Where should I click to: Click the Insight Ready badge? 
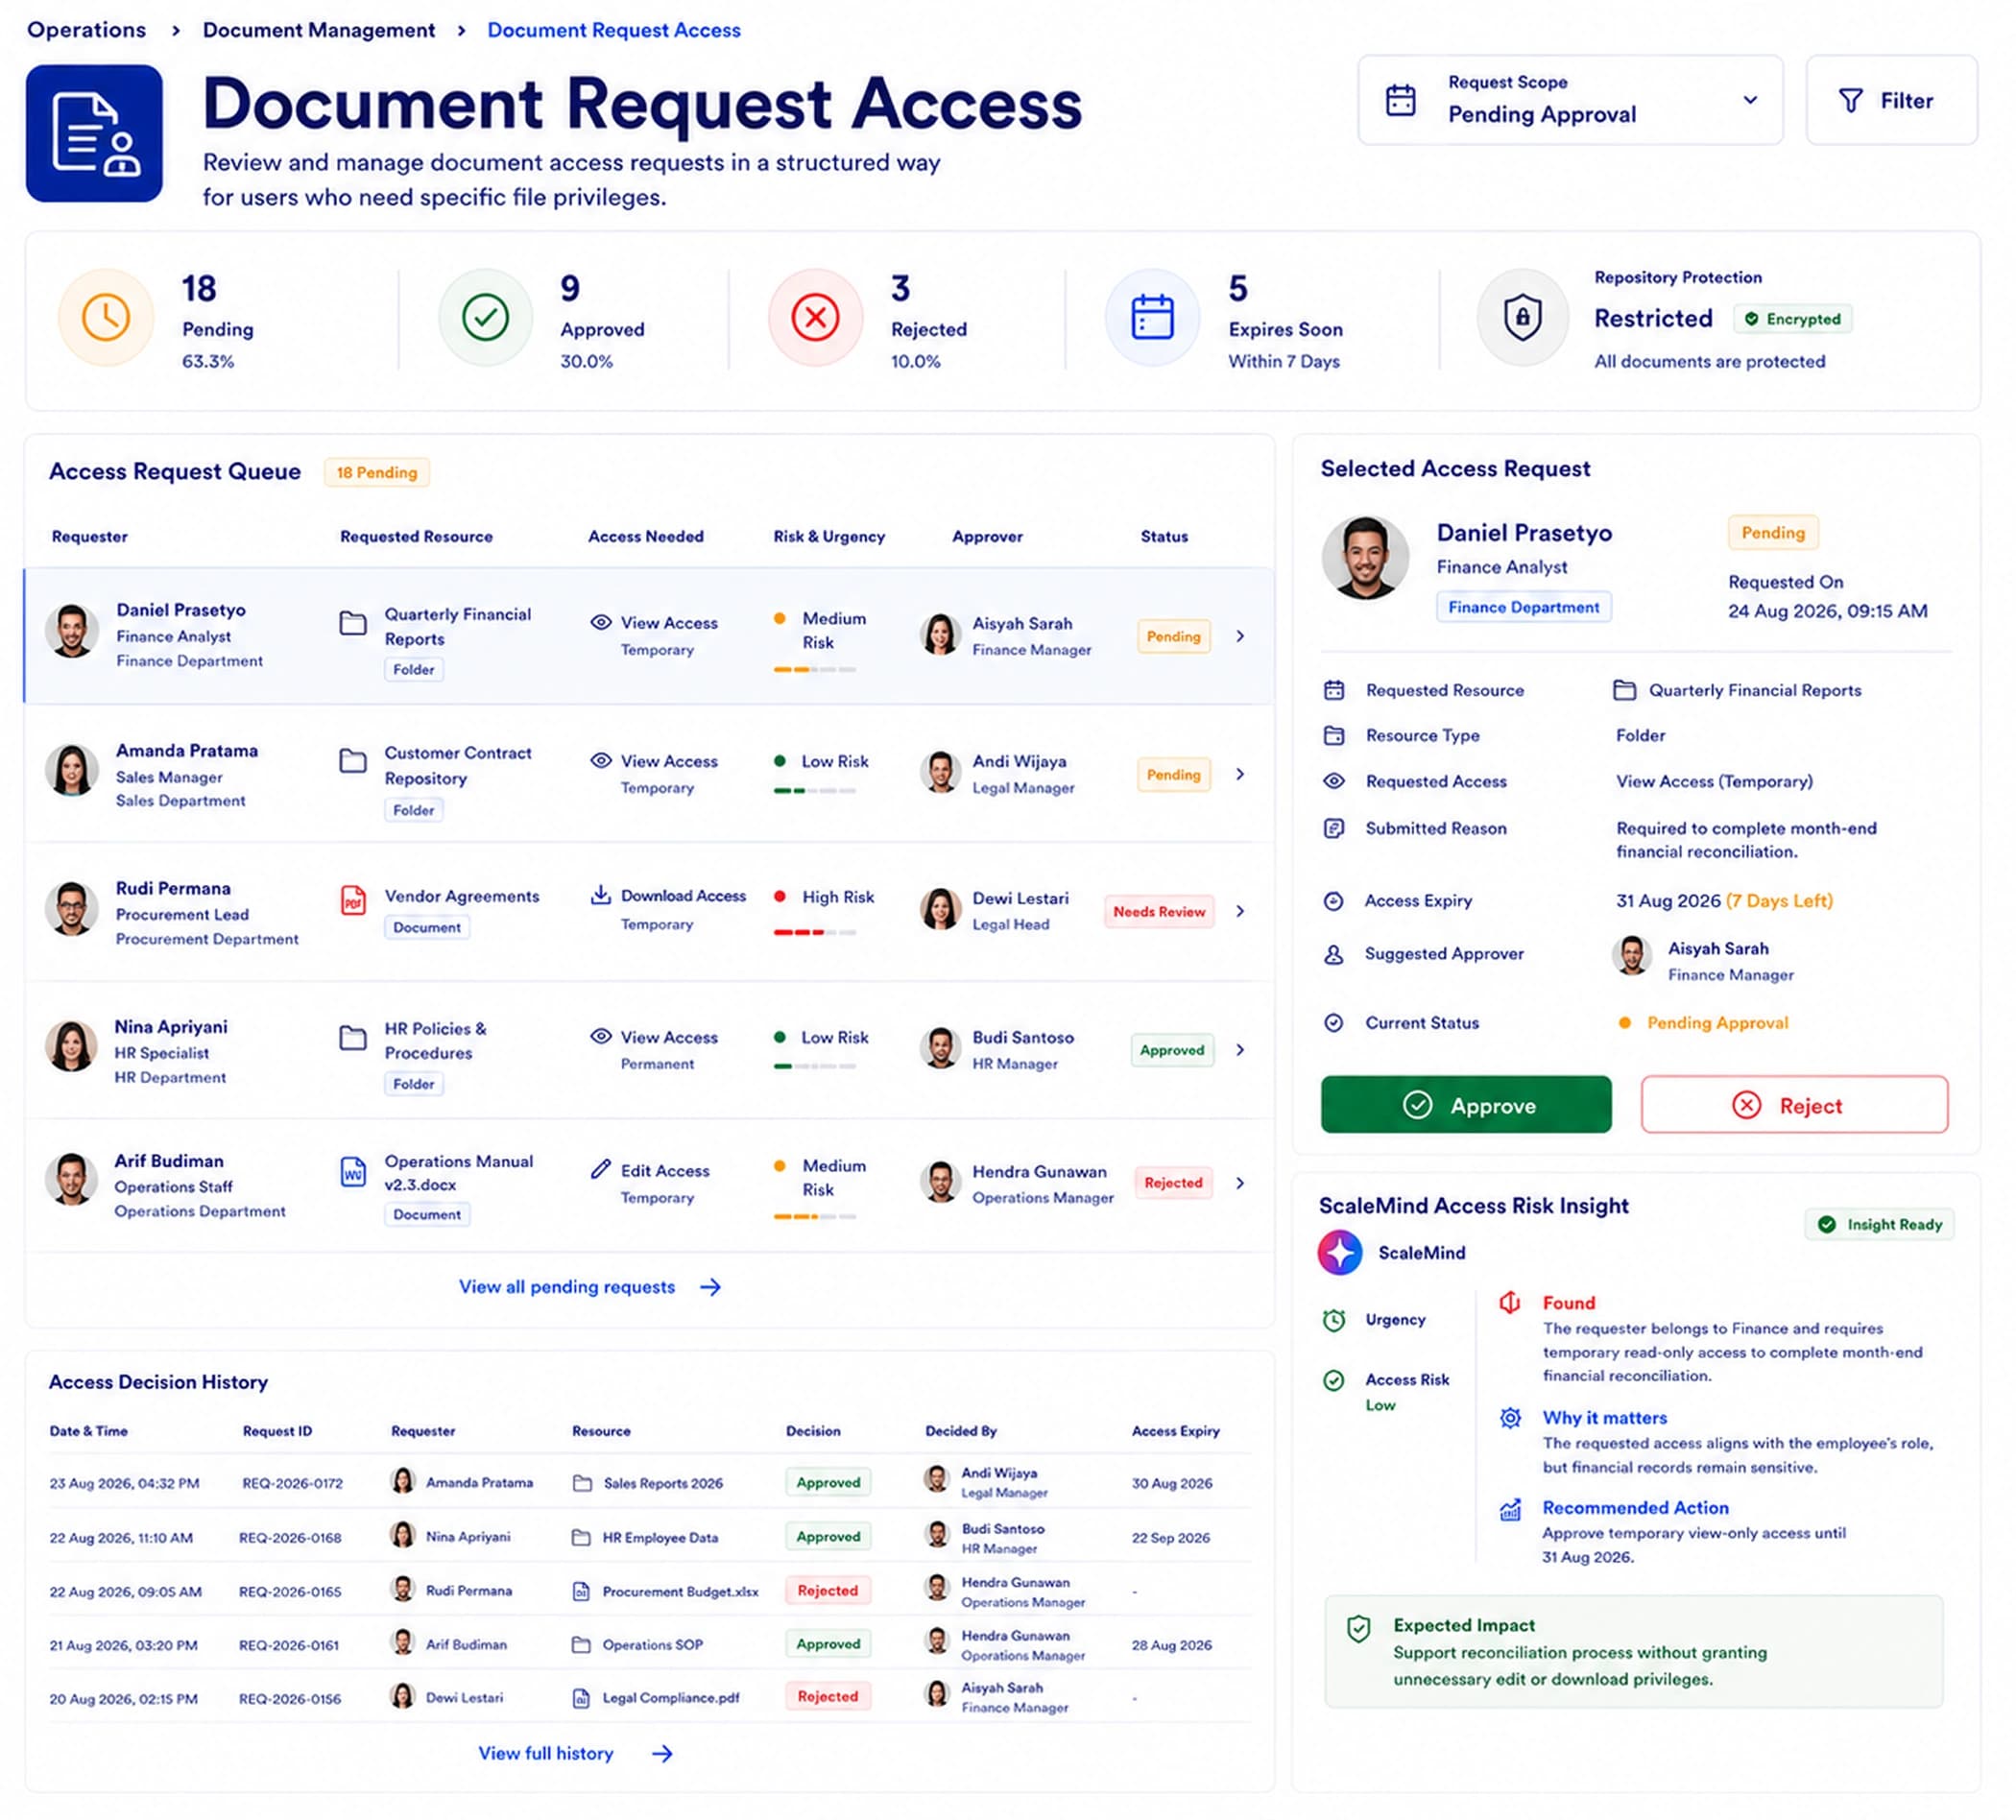1879,1224
